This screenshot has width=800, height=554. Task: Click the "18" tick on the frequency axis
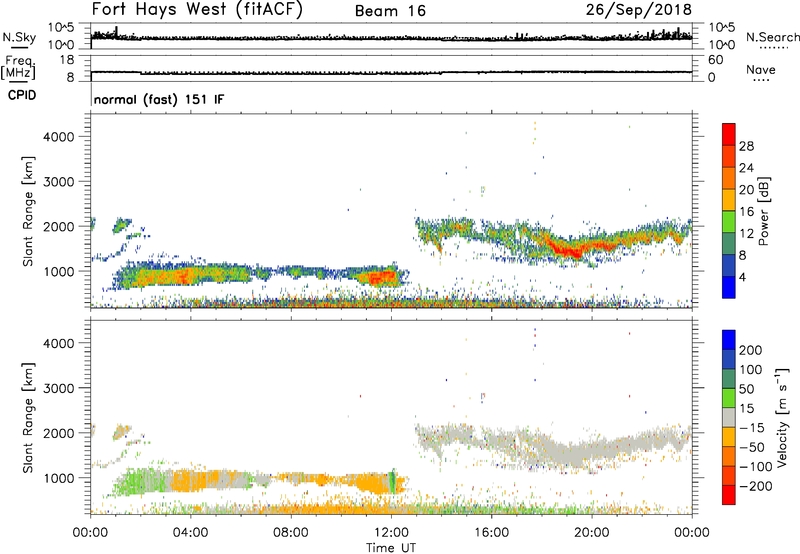point(67,60)
